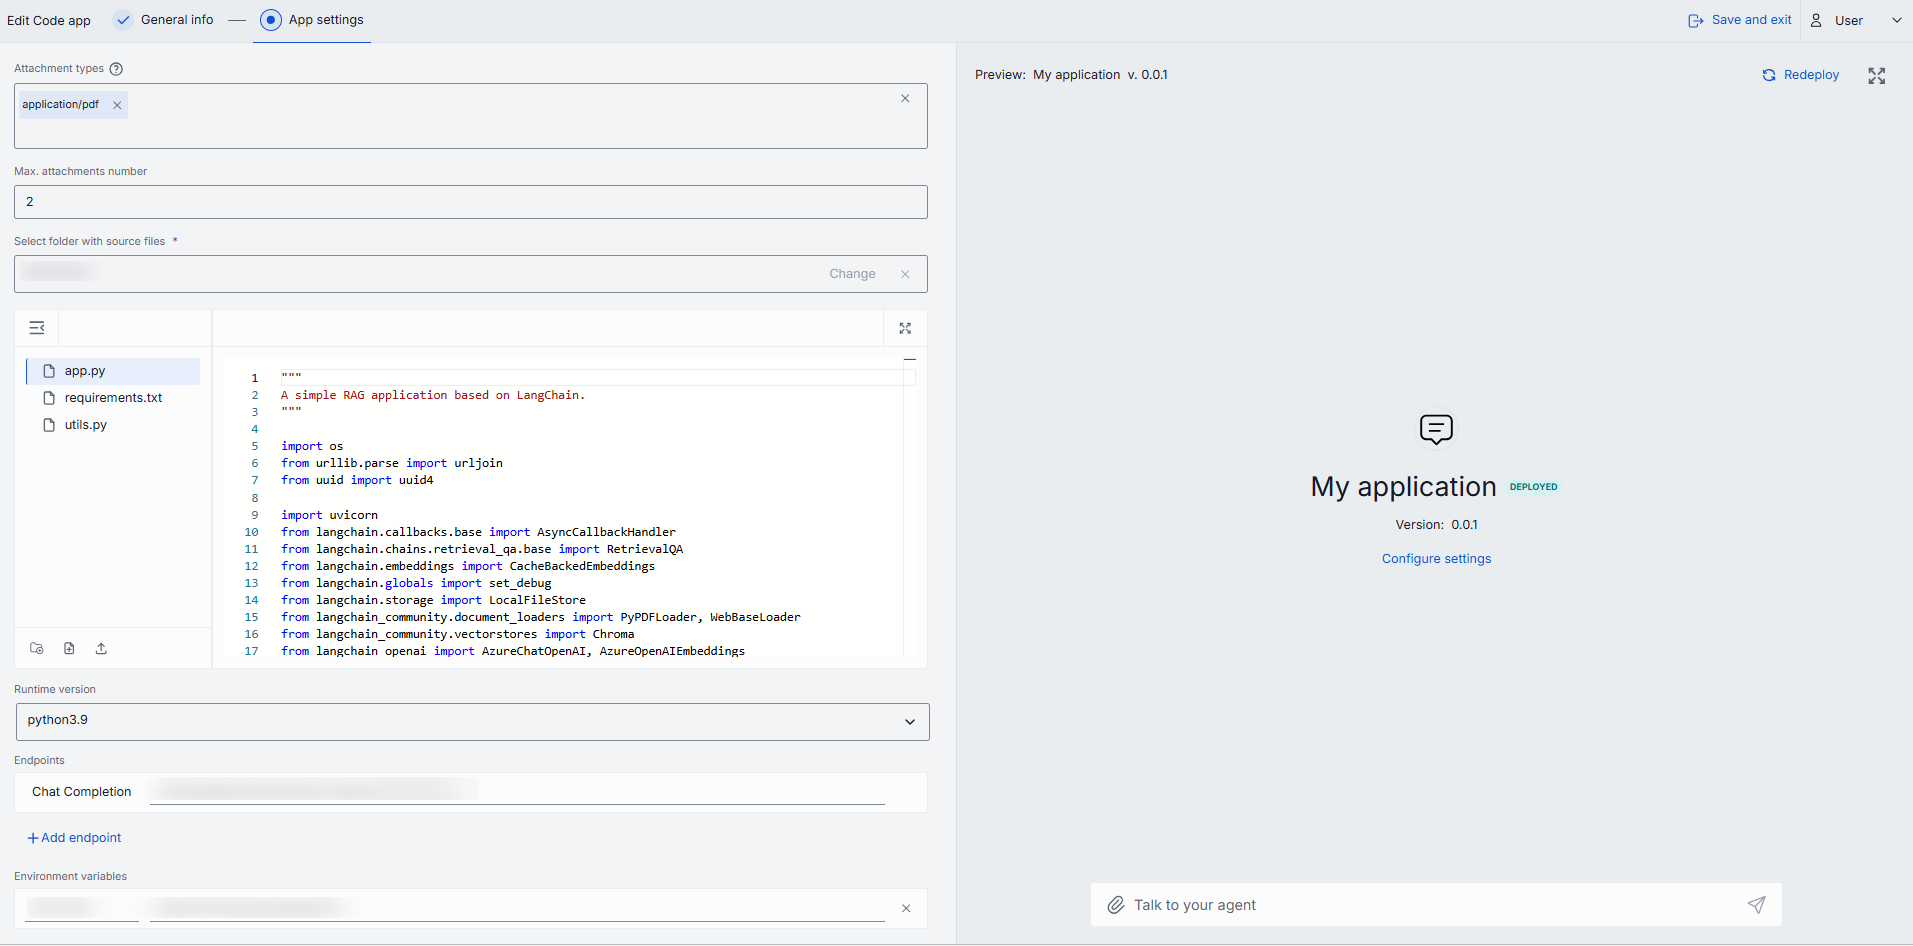Click the upload file icon

pos(101,648)
